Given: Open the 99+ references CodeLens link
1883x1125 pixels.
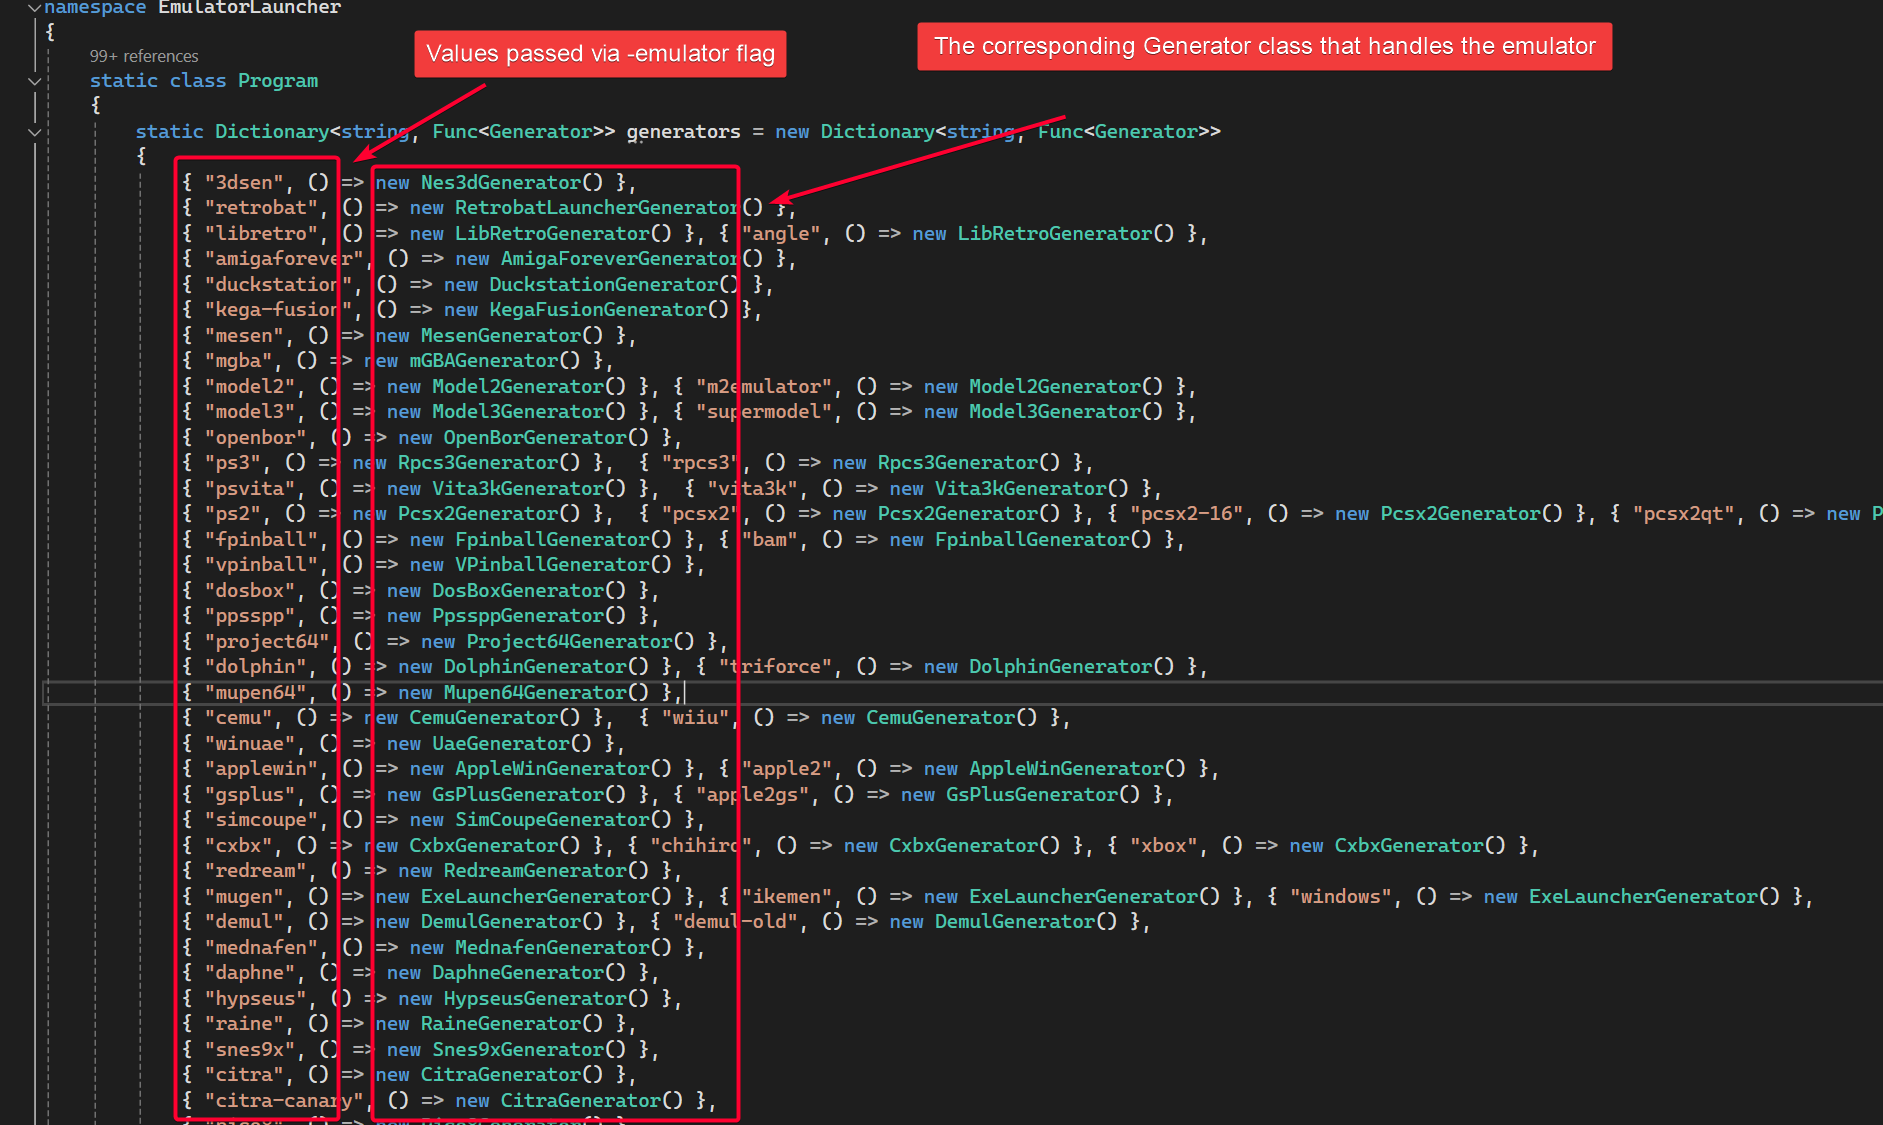Looking at the screenshot, I should click(144, 56).
